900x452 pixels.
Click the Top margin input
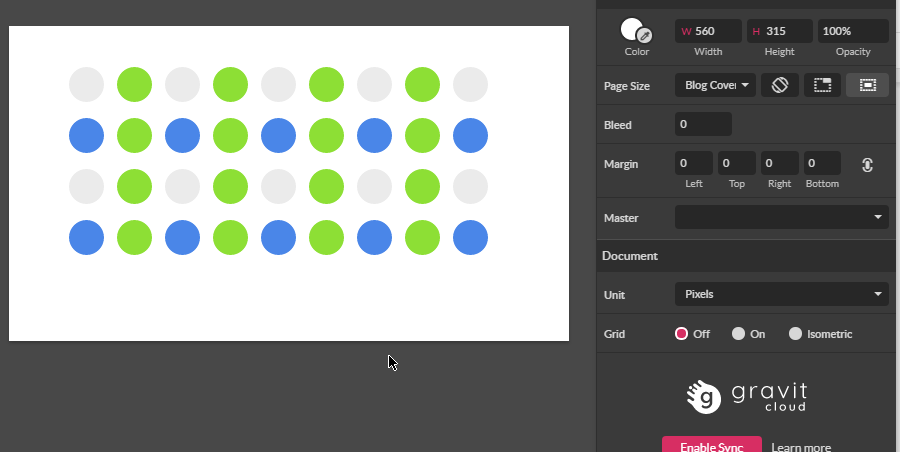pos(736,163)
